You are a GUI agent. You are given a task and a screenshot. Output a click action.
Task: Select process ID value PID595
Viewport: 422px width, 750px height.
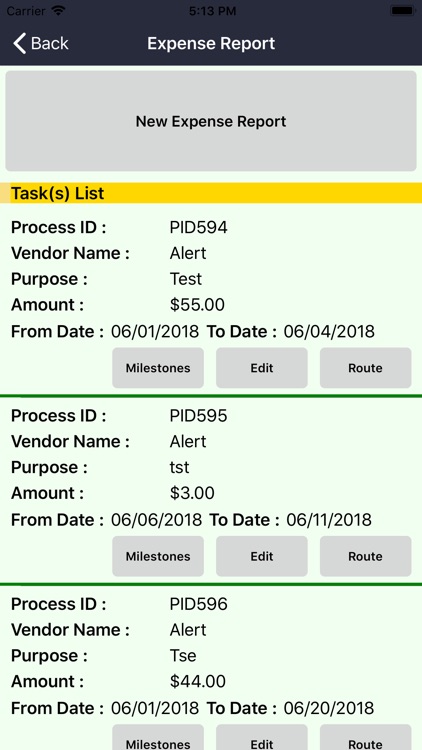click(199, 416)
